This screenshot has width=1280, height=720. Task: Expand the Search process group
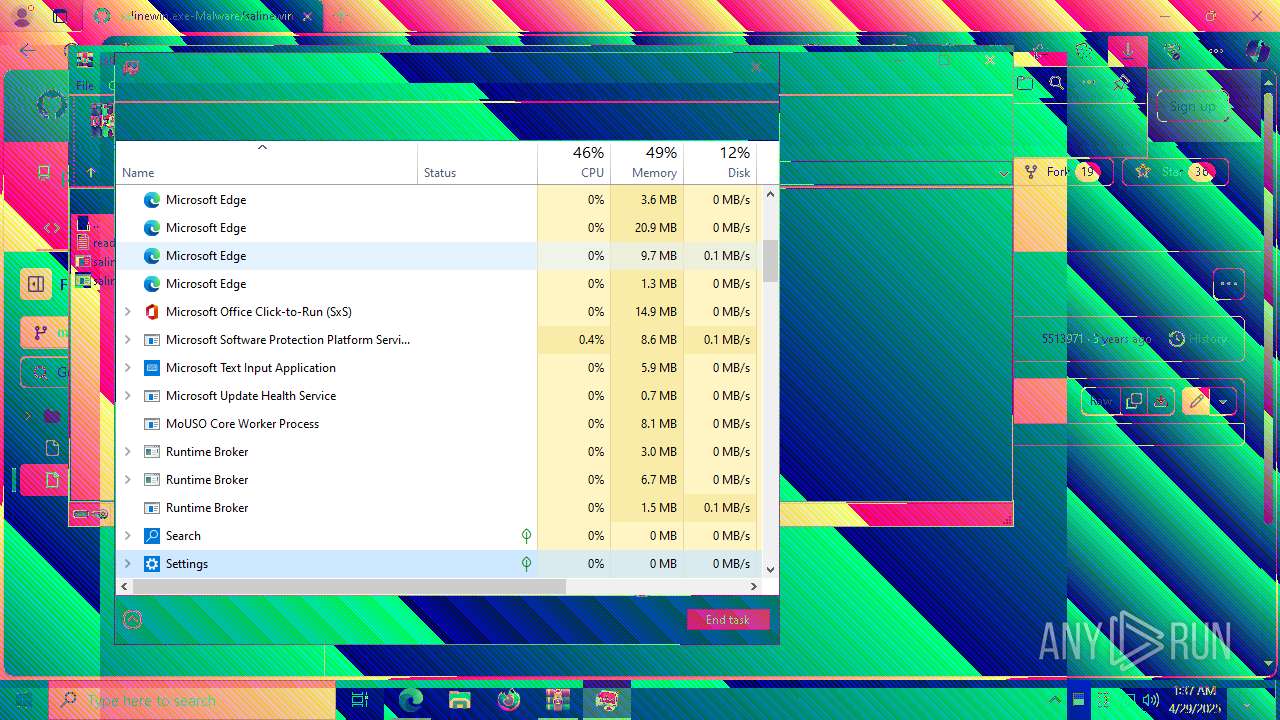[127, 536]
